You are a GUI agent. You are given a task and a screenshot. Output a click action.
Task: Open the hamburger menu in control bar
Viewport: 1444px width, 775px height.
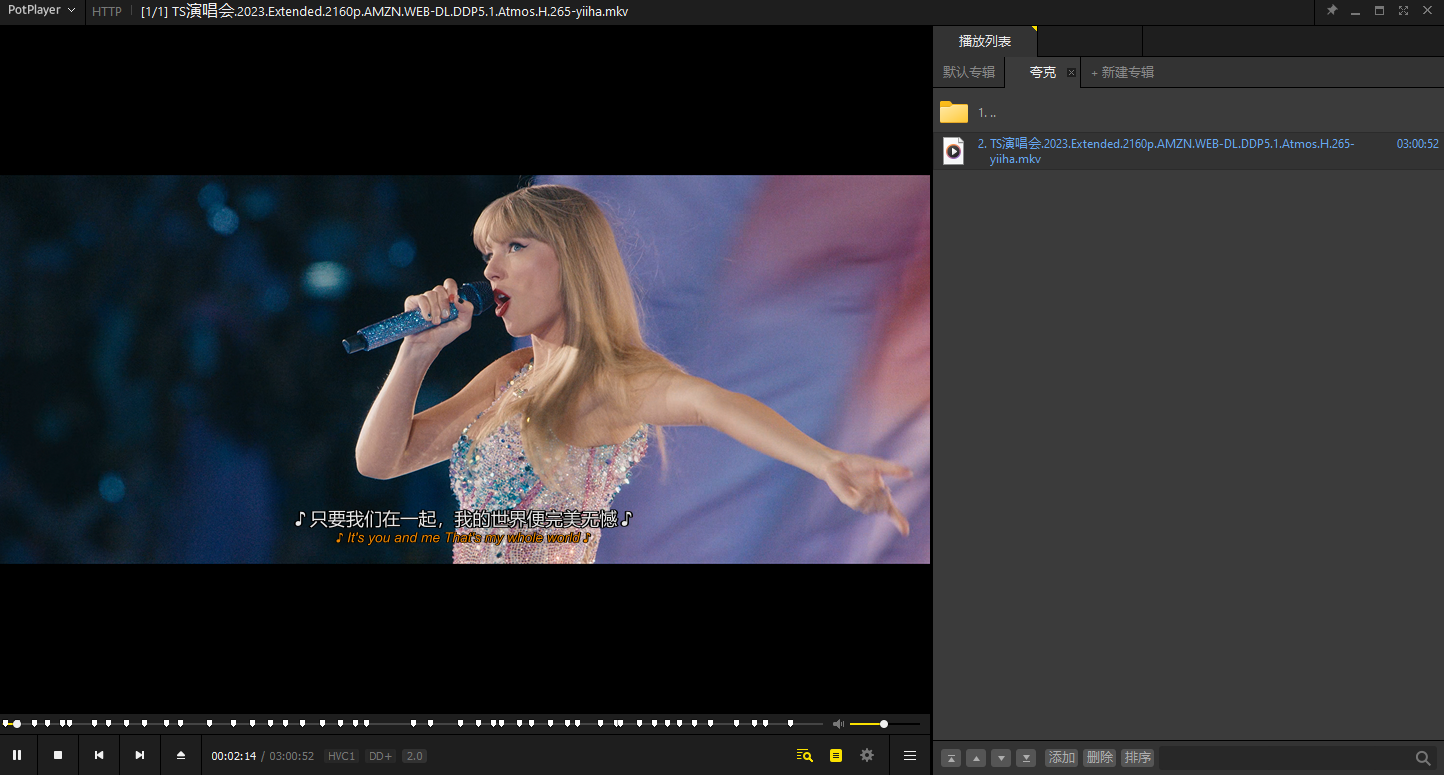pyautogui.click(x=910, y=756)
